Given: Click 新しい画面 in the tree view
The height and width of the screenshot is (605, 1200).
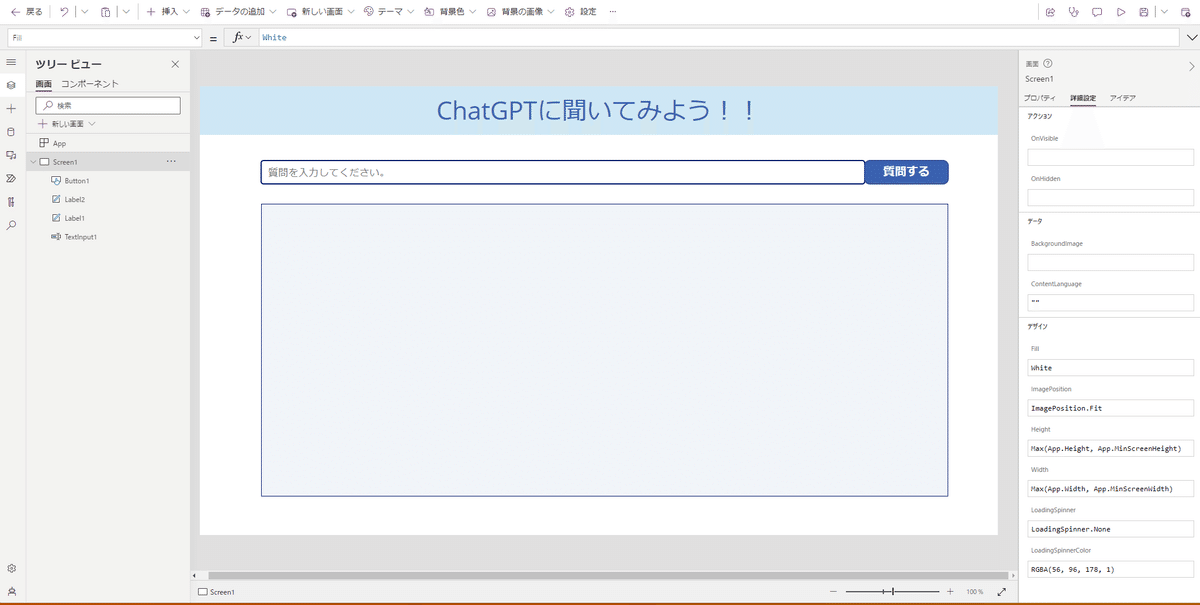Looking at the screenshot, I should [x=67, y=124].
